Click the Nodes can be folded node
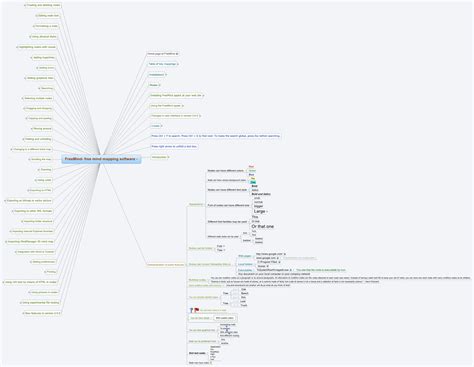This screenshot has height=367, width=474. coord(201,248)
